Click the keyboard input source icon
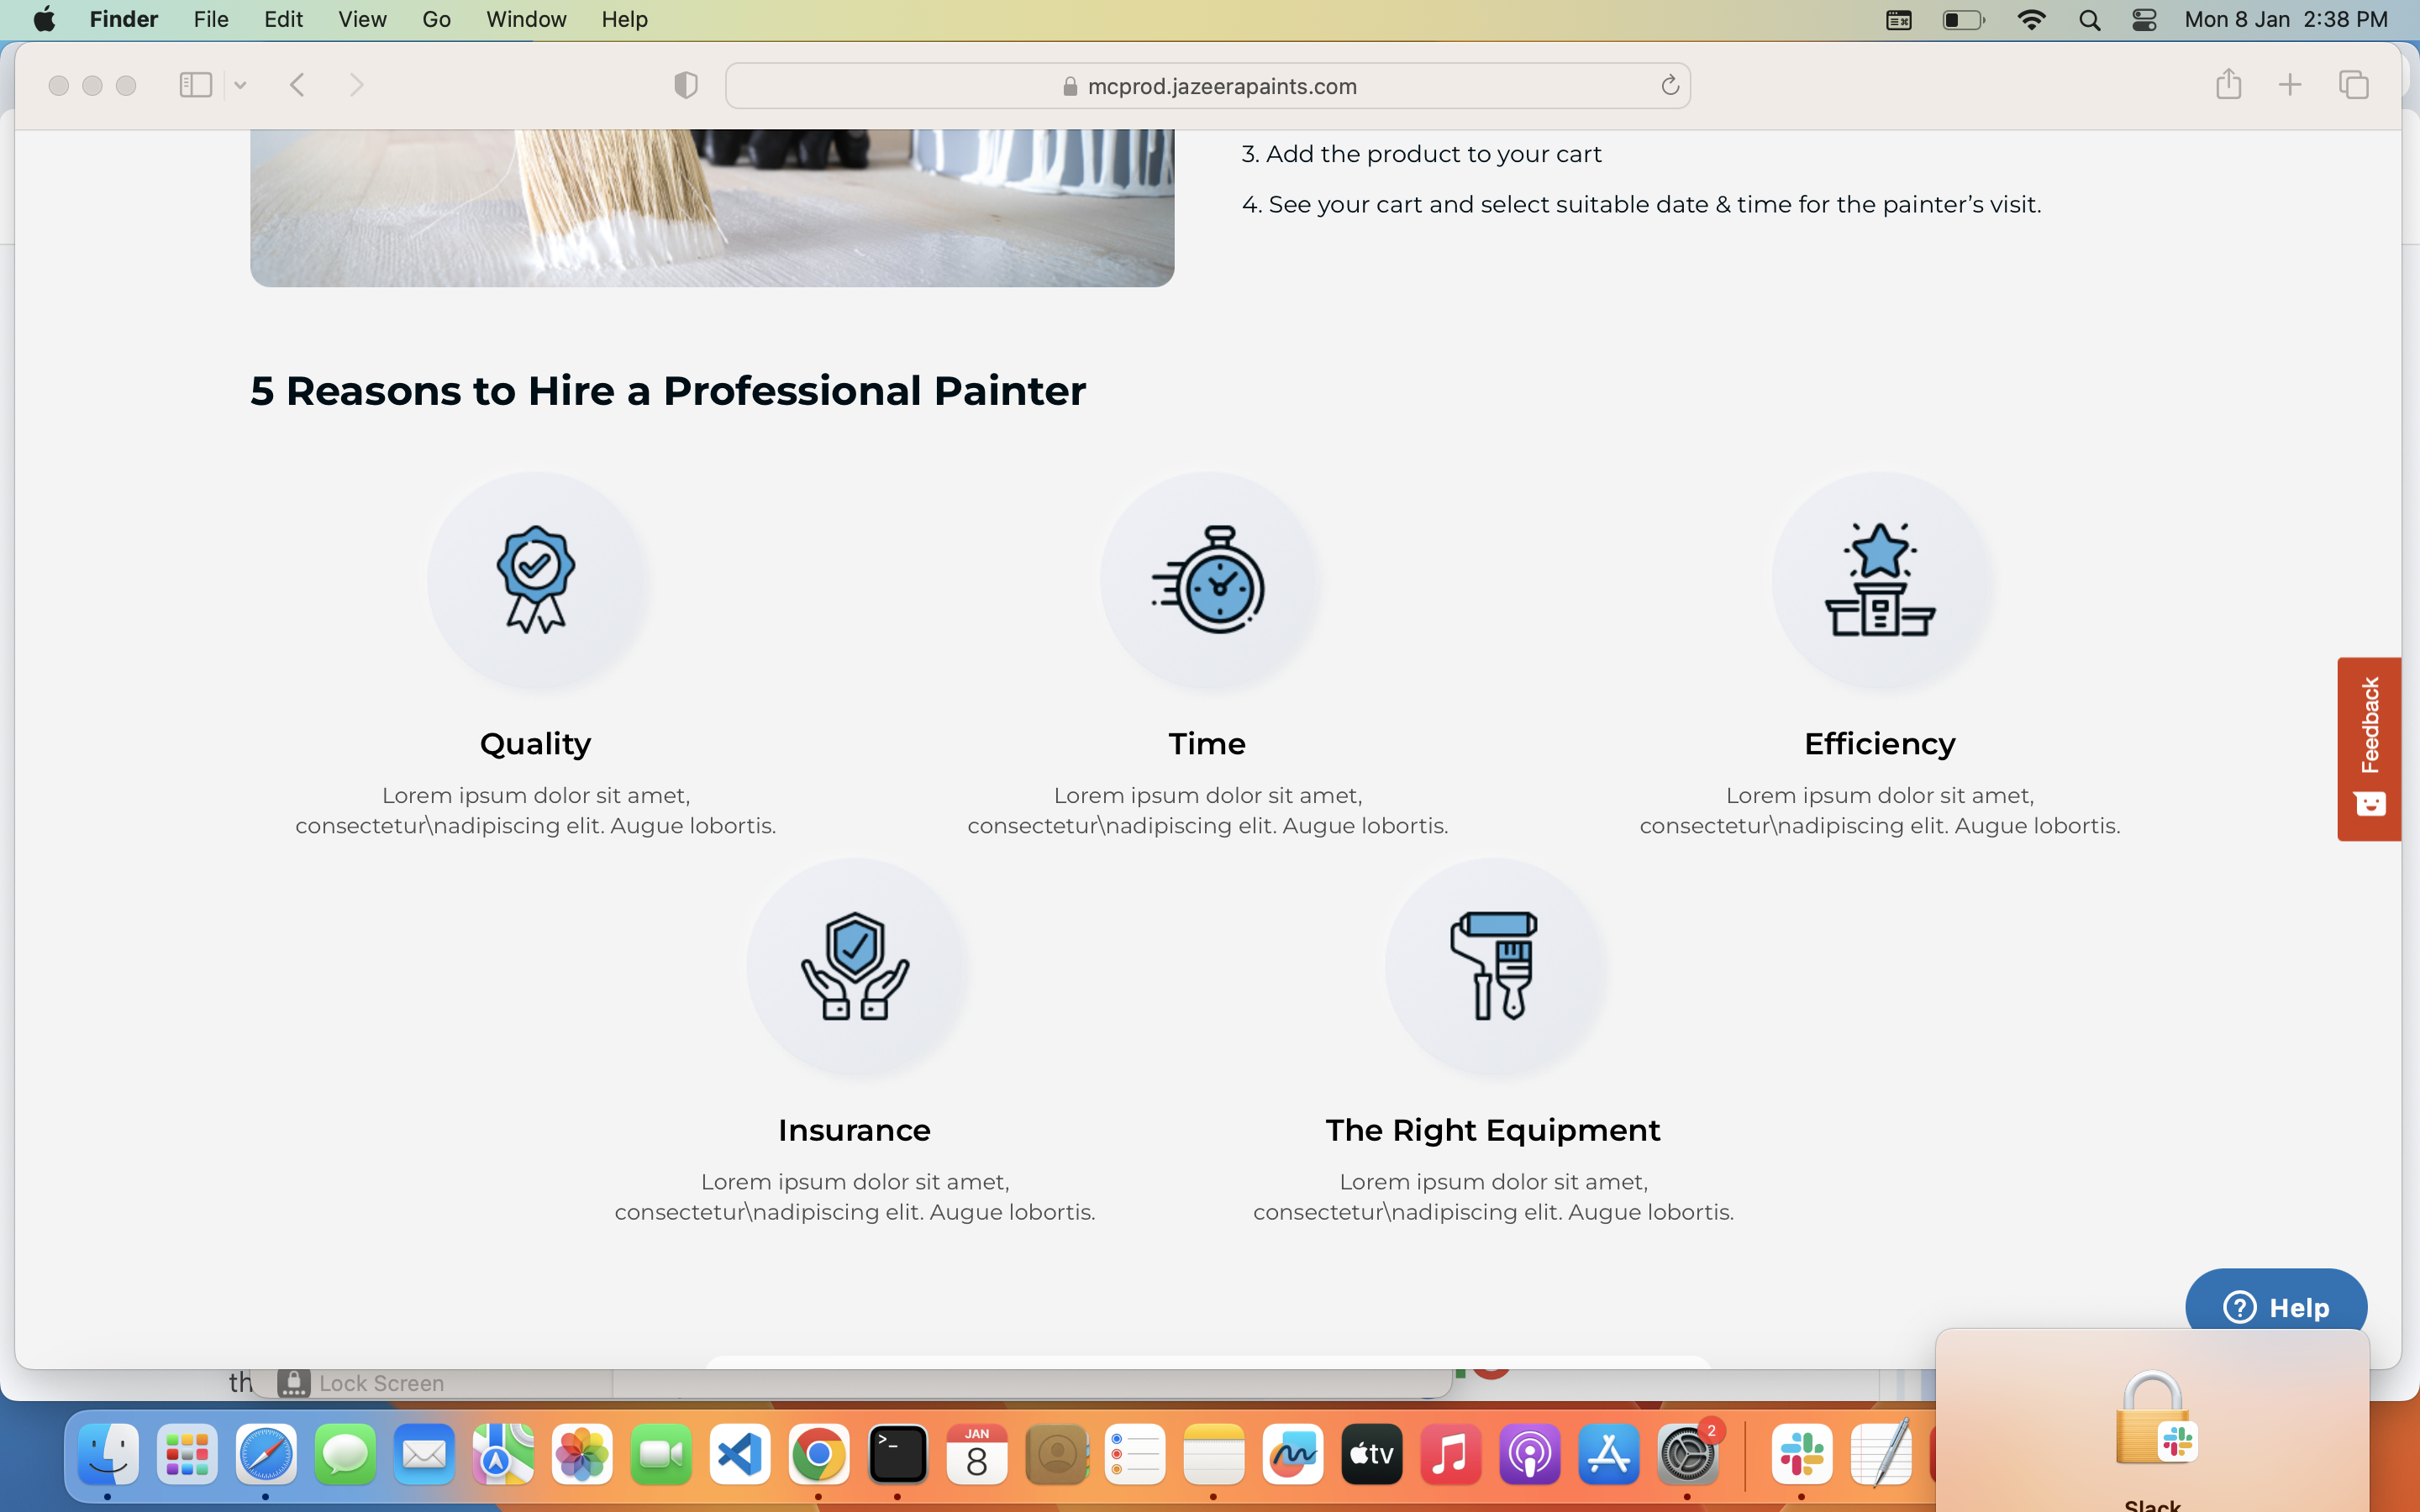The width and height of the screenshot is (2420, 1512). (x=1898, y=20)
